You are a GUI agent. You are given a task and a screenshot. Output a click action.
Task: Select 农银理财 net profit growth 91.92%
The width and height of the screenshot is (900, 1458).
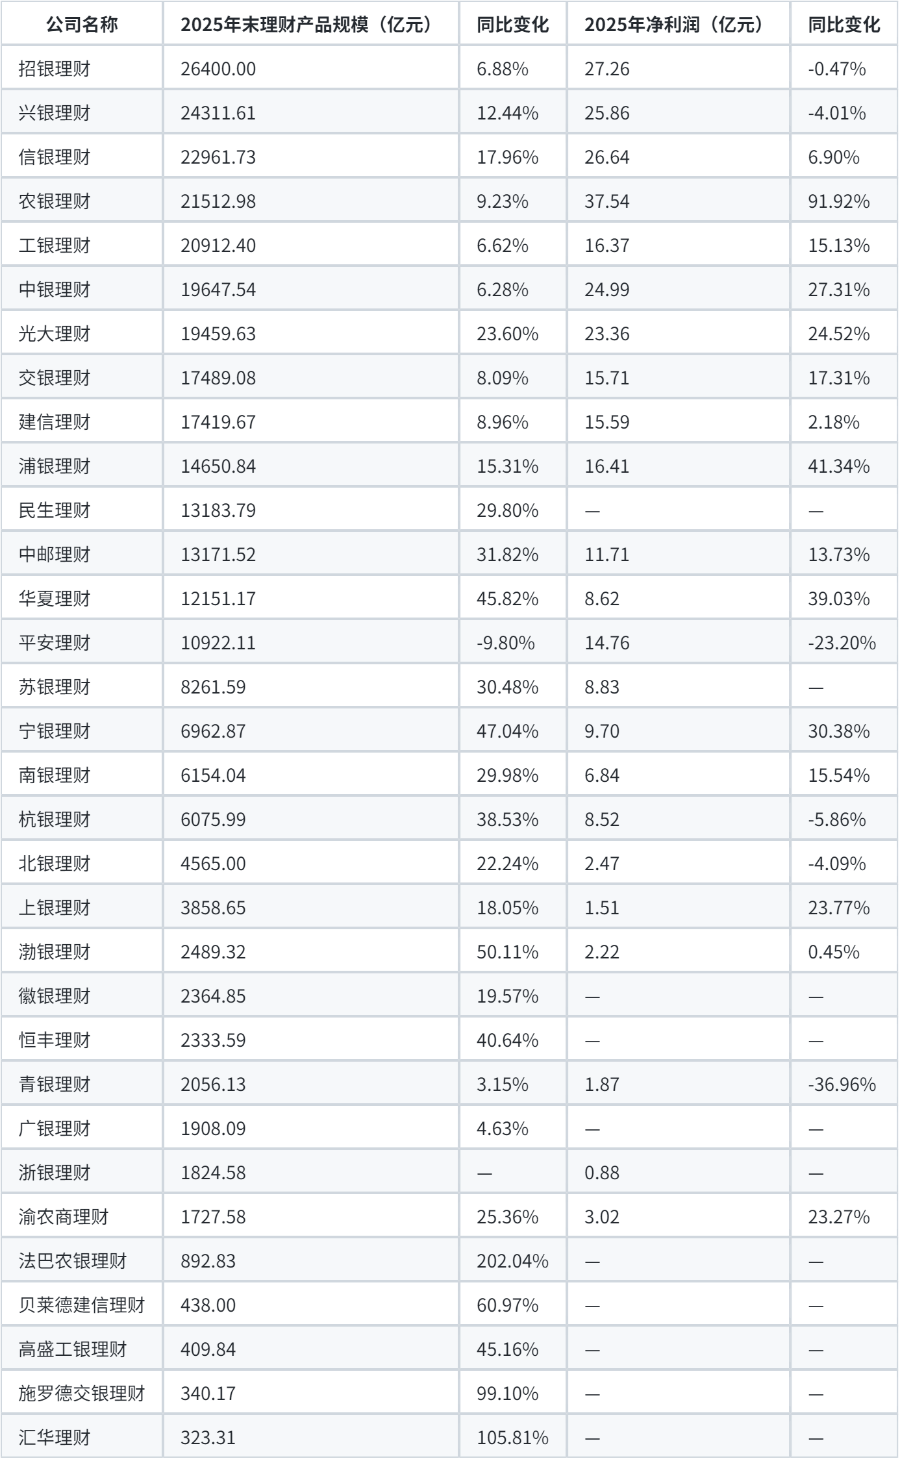[838, 201]
